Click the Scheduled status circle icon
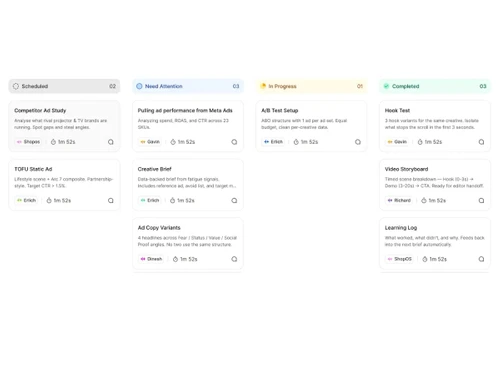Image resolution: width=500 pixels, height=375 pixels. coord(16,86)
